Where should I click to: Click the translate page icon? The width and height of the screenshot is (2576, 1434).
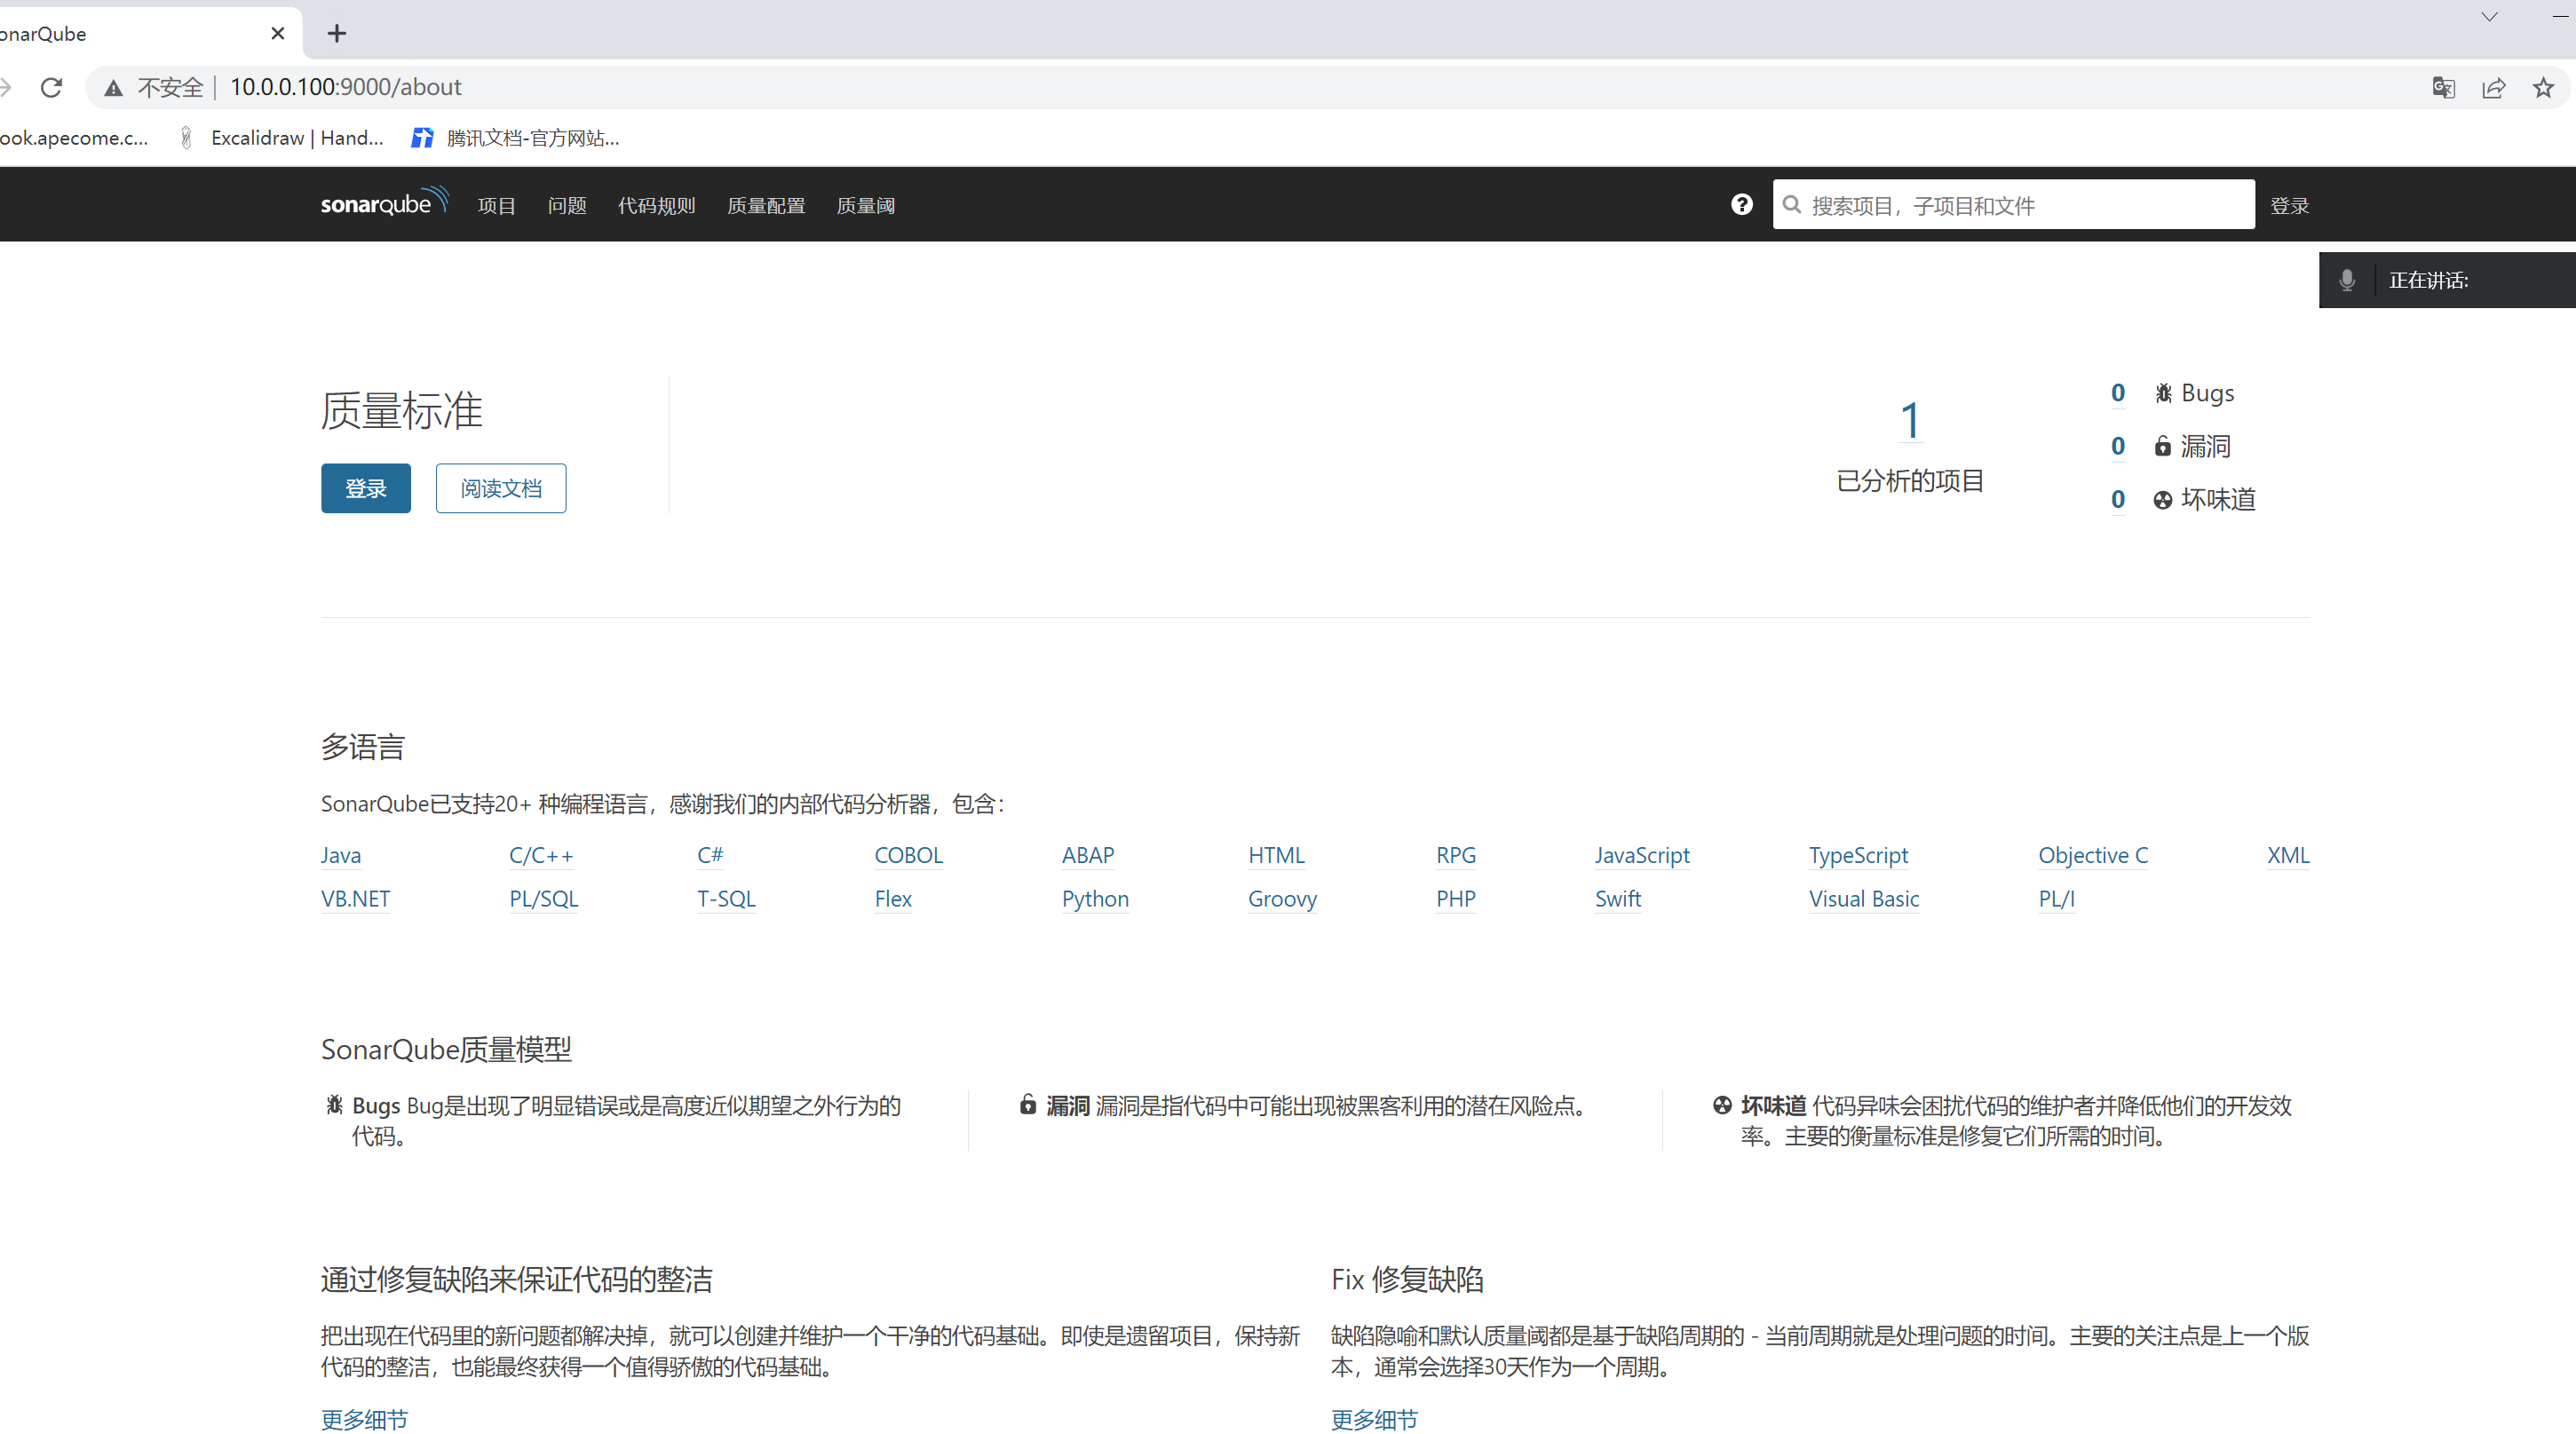[x=2443, y=87]
